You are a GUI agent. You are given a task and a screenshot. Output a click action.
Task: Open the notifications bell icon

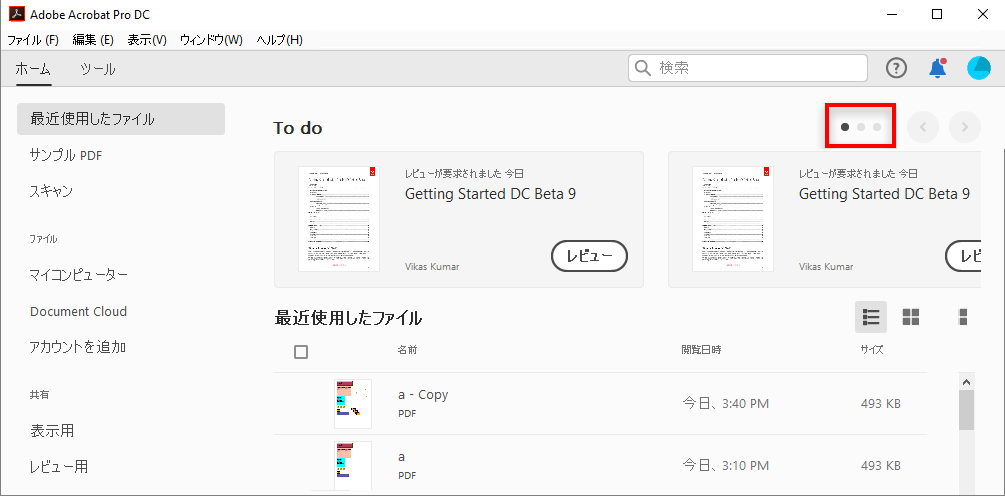(x=938, y=68)
